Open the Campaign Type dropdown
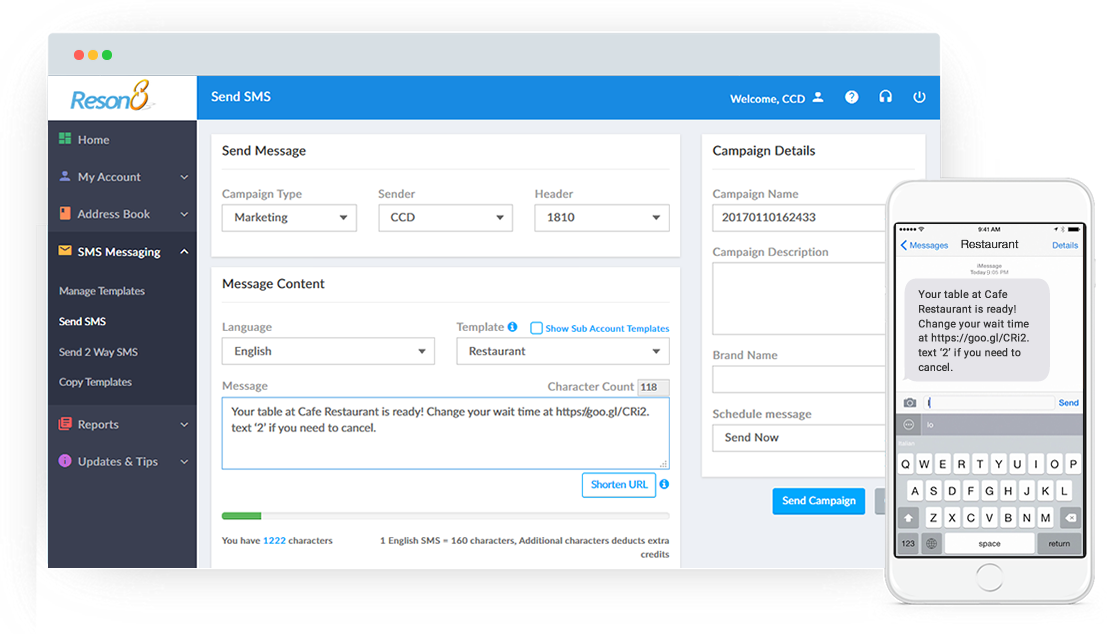Viewport: 1107px width, 634px height. [289, 217]
